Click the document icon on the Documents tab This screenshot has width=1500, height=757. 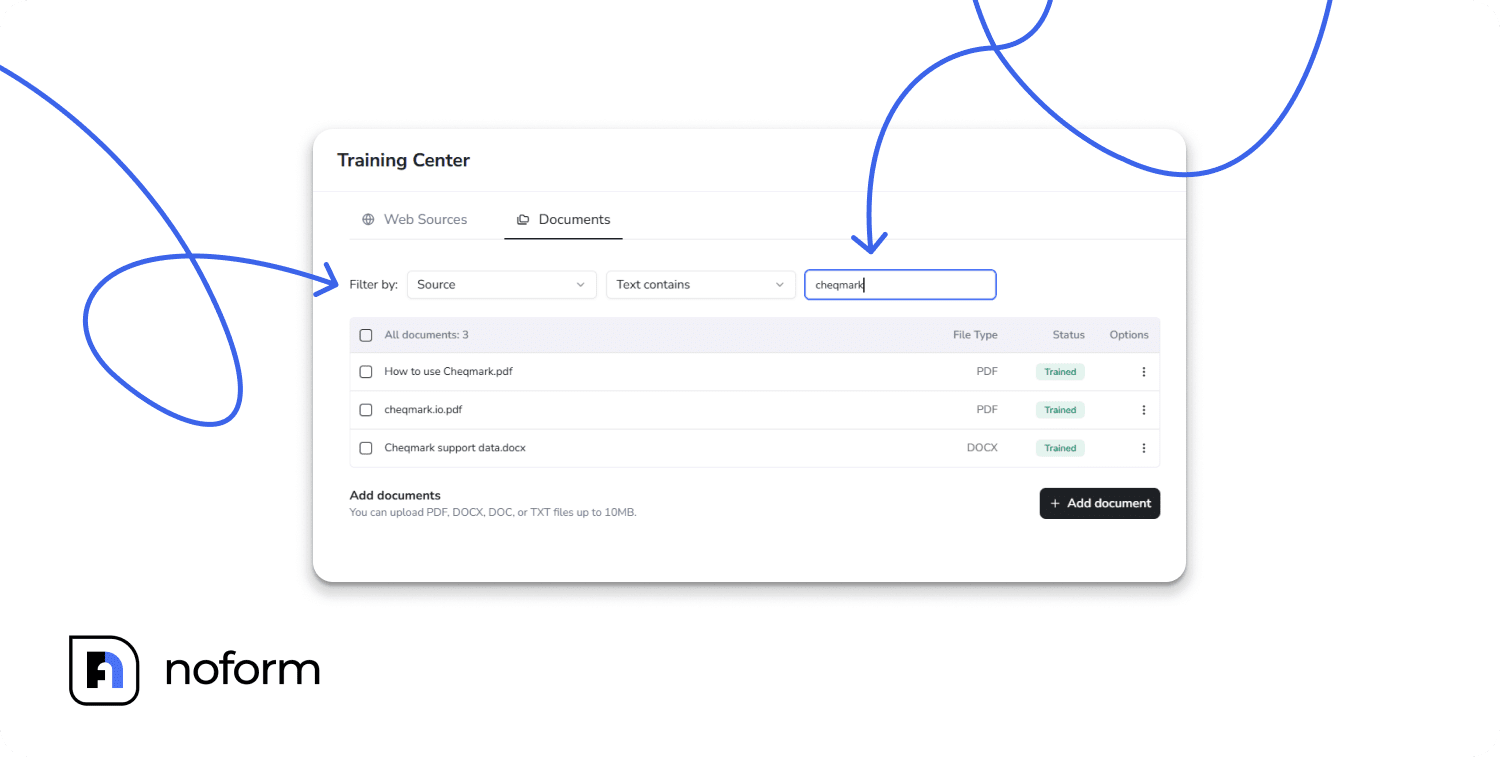[522, 219]
